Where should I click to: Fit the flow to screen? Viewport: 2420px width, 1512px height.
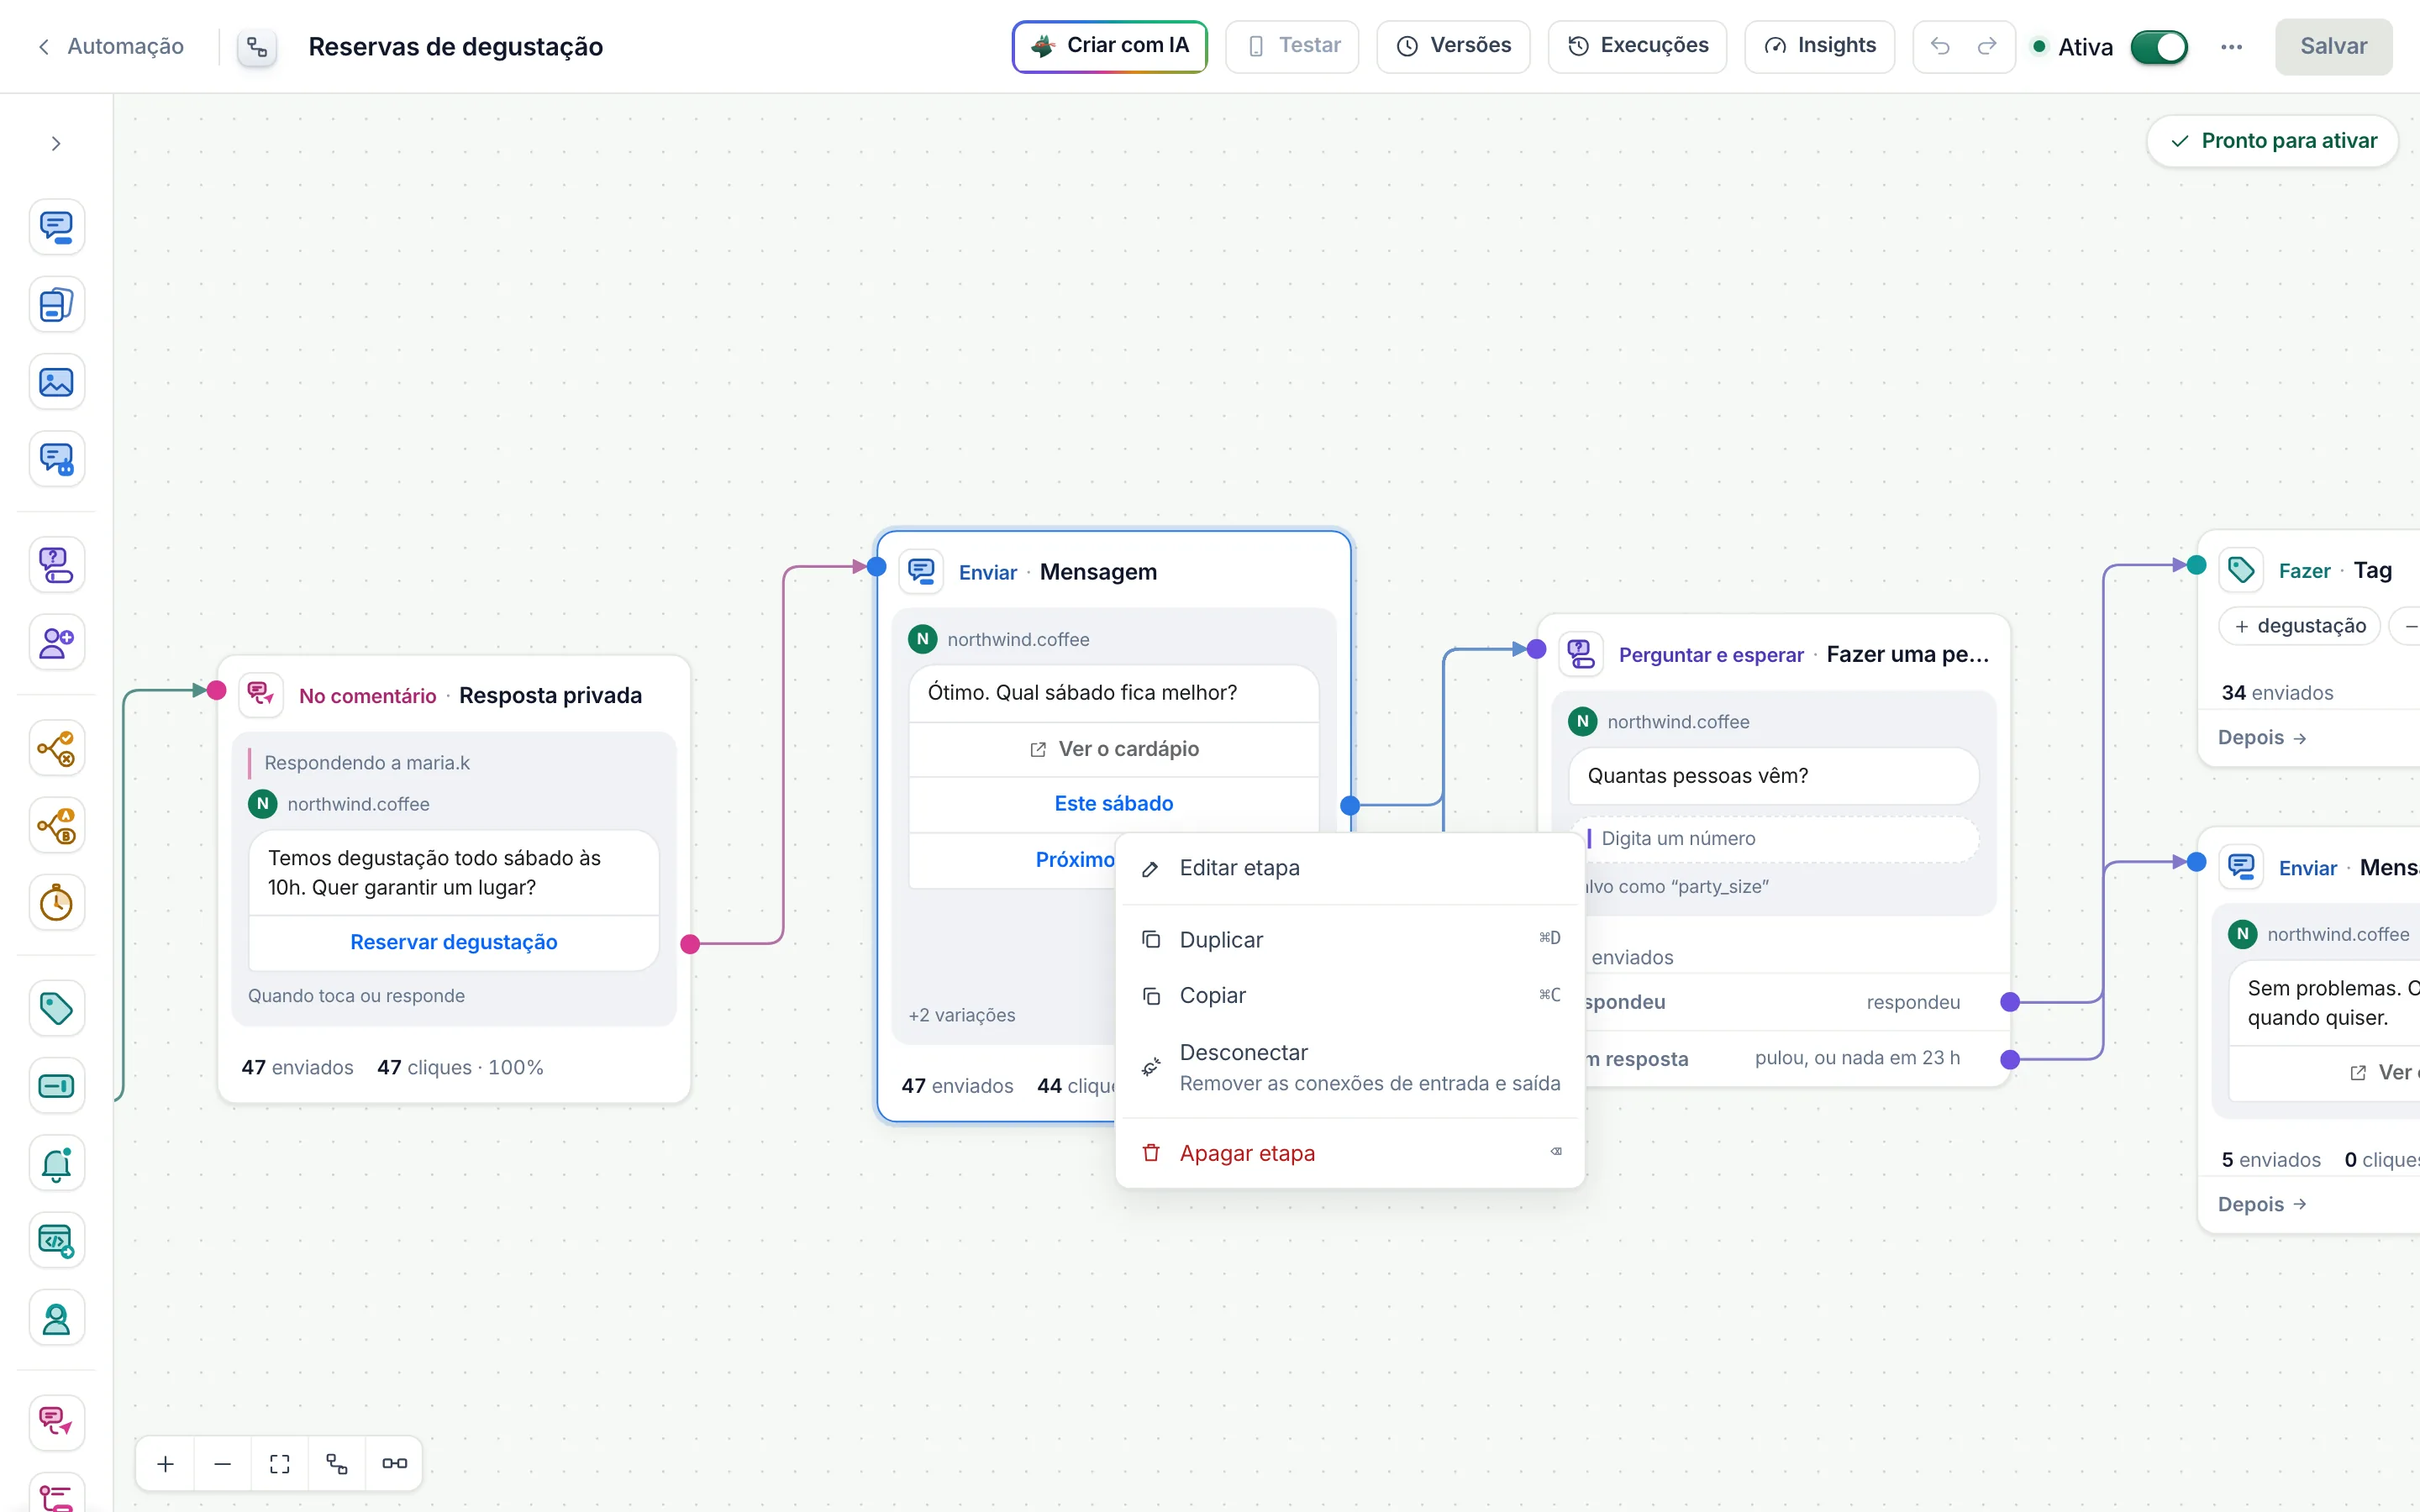(x=280, y=1464)
